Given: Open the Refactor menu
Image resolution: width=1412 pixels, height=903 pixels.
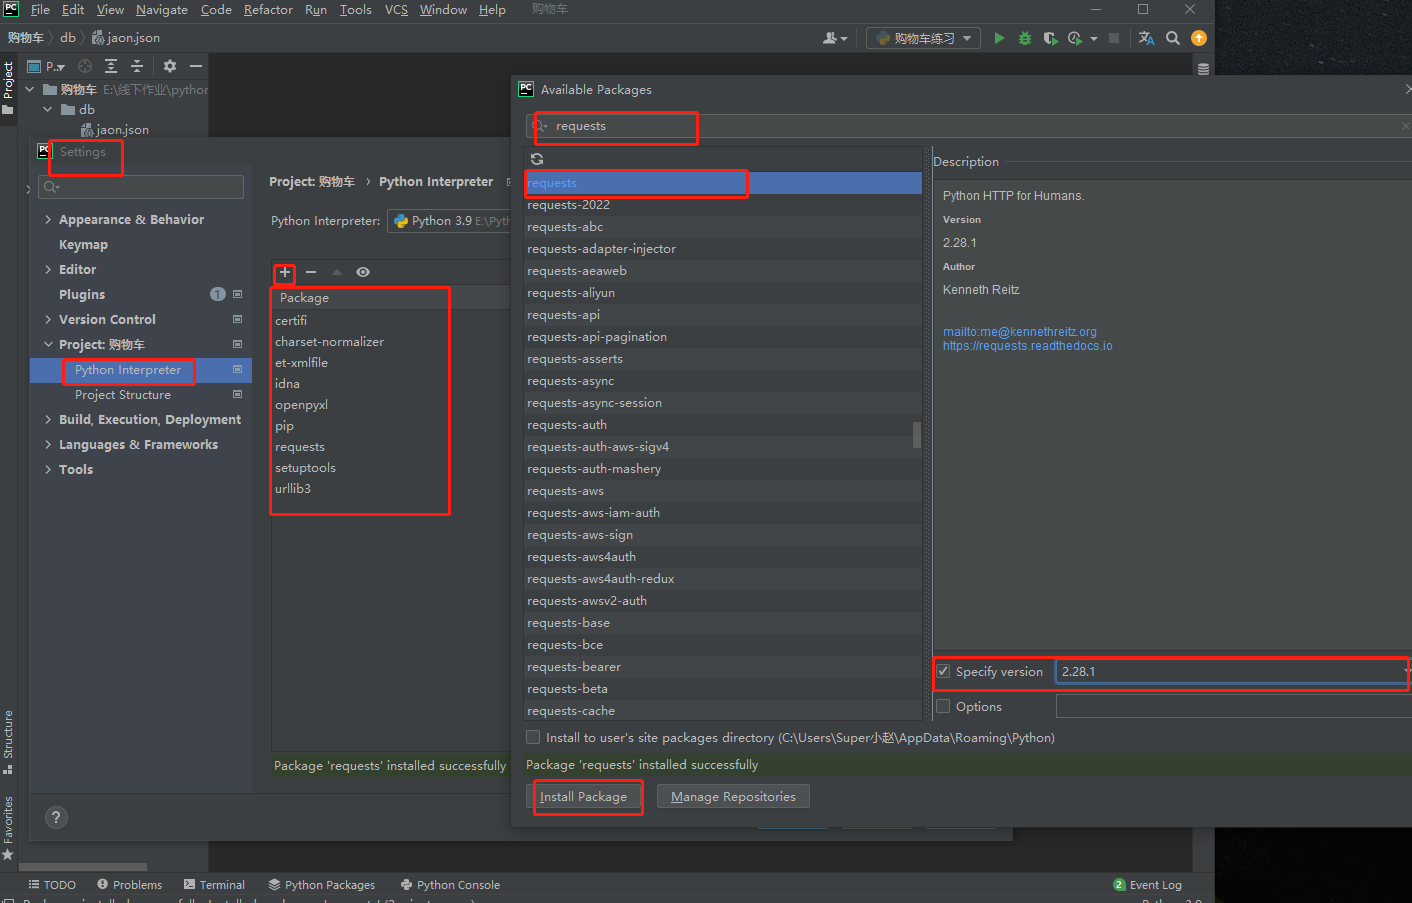Looking at the screenshot, I should [x=268, y=10].
